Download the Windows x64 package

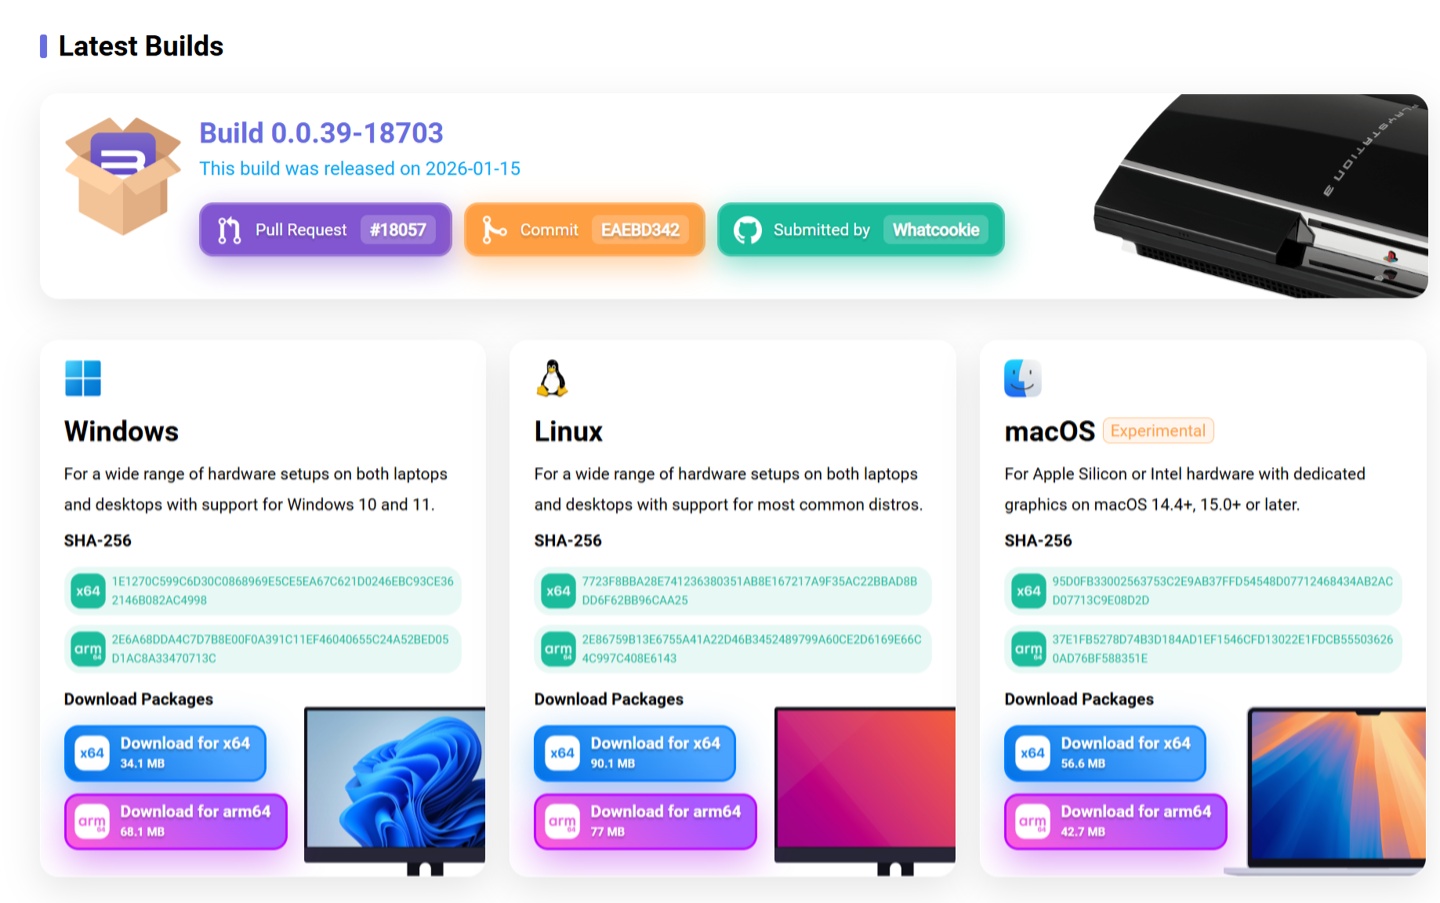click(165, 753)
